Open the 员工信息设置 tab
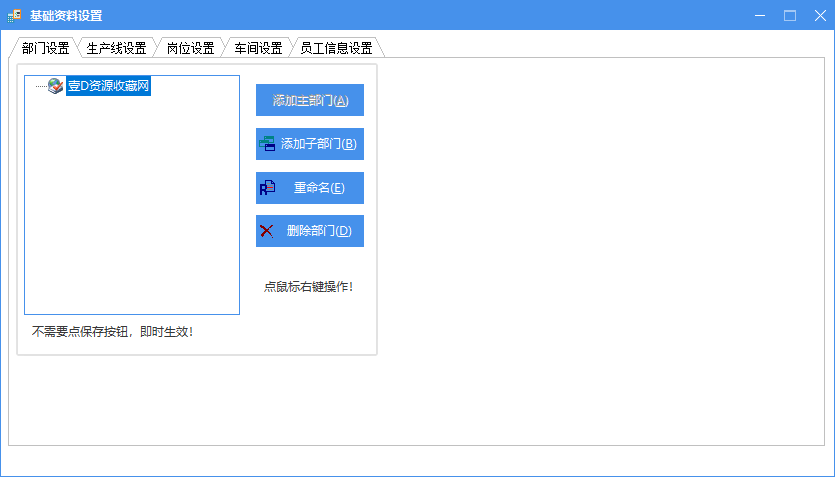Image resolution: width=835 pixels, height=477 pixels. (336, 48)
